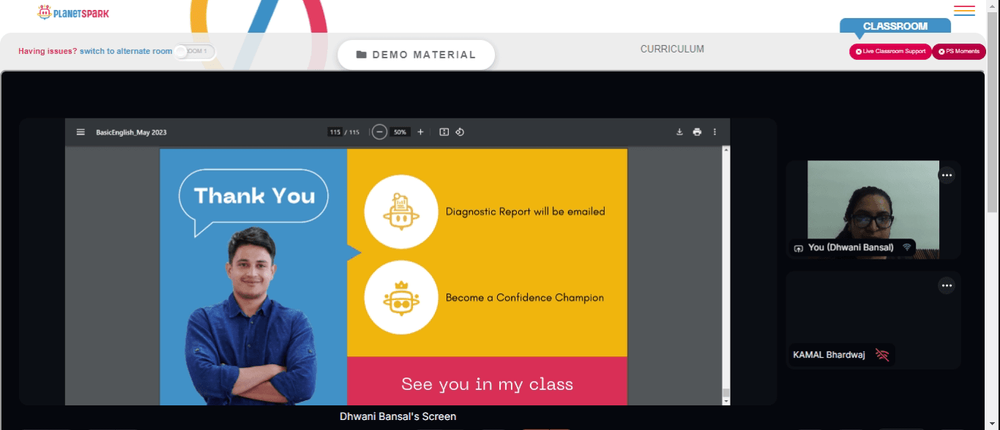Click the 50% zoom level field
The height and width of the screenshot is (430, 1000).
coord(400,132)
